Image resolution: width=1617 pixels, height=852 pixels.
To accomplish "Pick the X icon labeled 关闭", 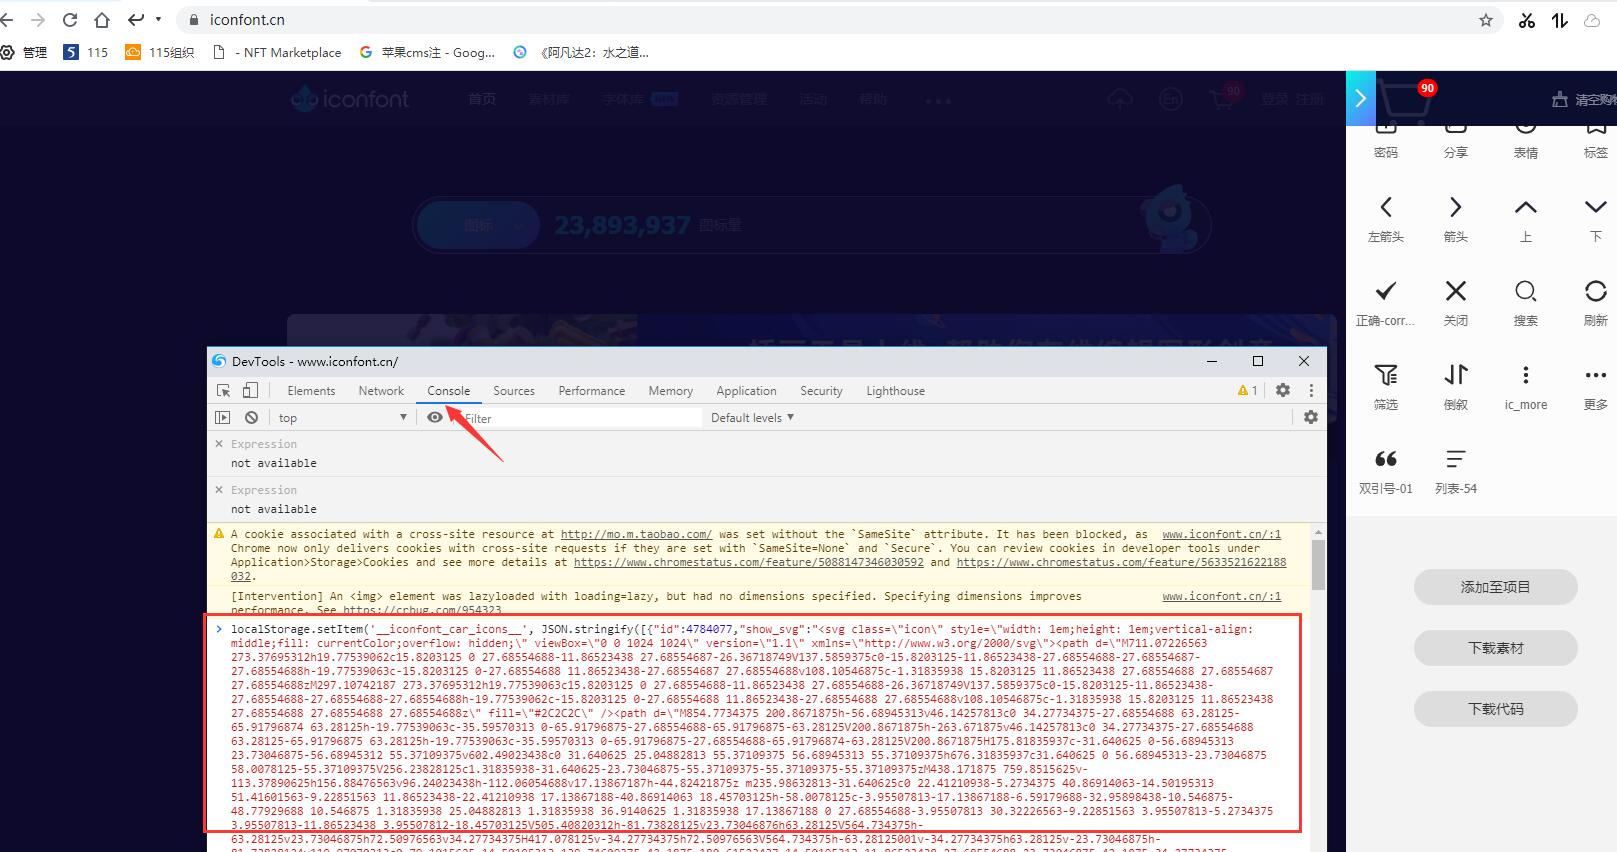I will (x=1456, y=291).
